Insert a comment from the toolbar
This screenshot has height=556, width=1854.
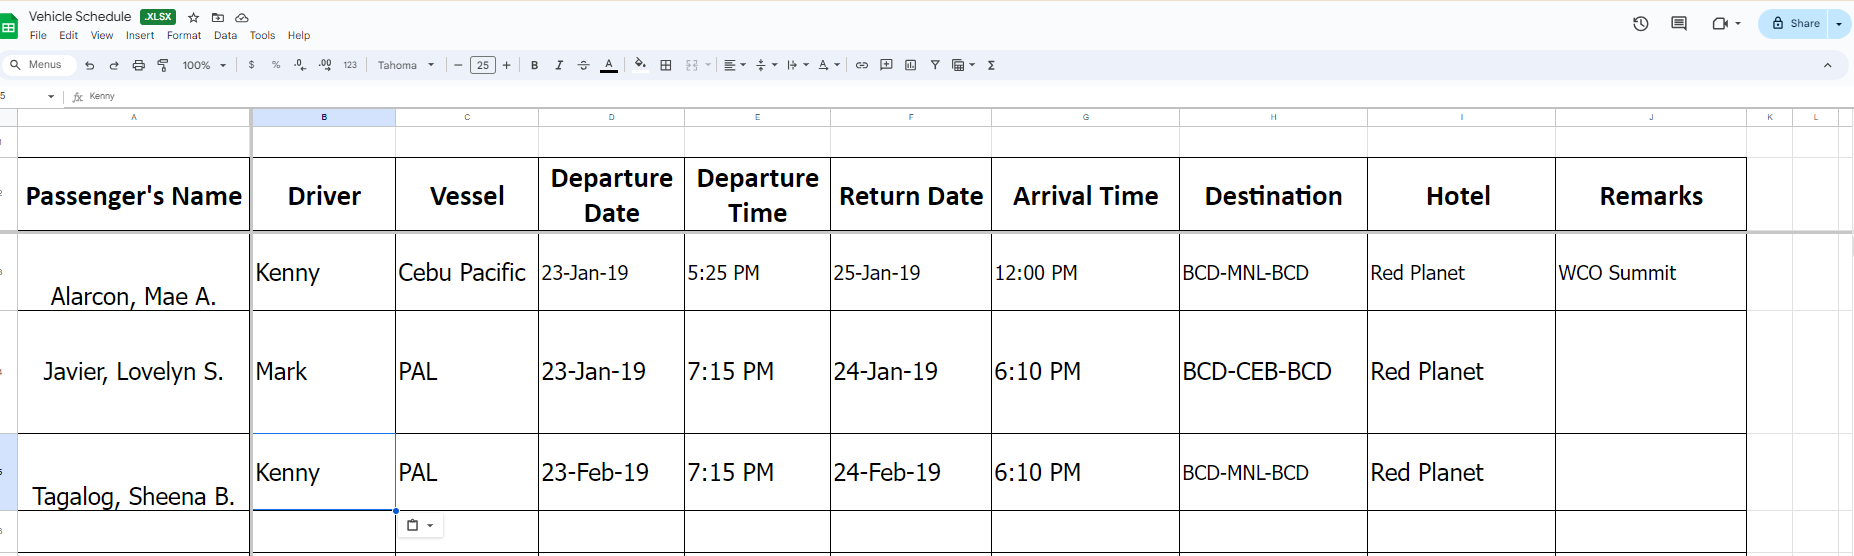point(886,65)
